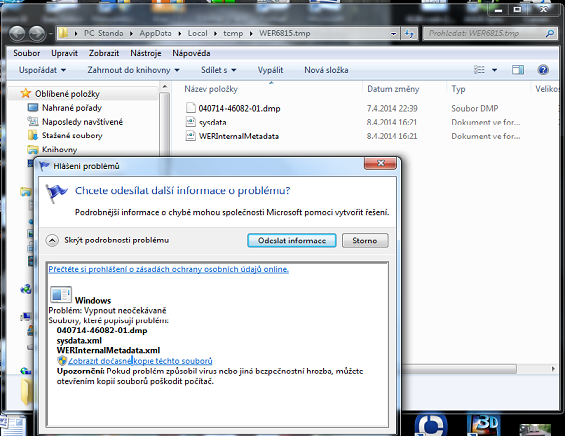Image resolution: width=565 pixels, height=436 pixels.
Task: Click Nová složka in toolbar
Action: point(326,70)
